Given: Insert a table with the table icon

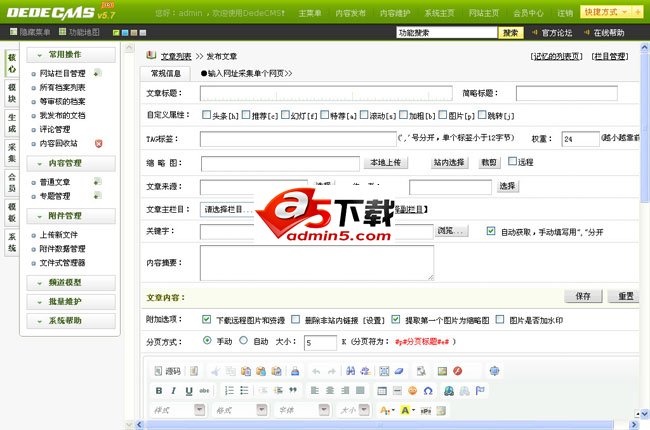Looking at the screenshot, I should tap(382, 391).
